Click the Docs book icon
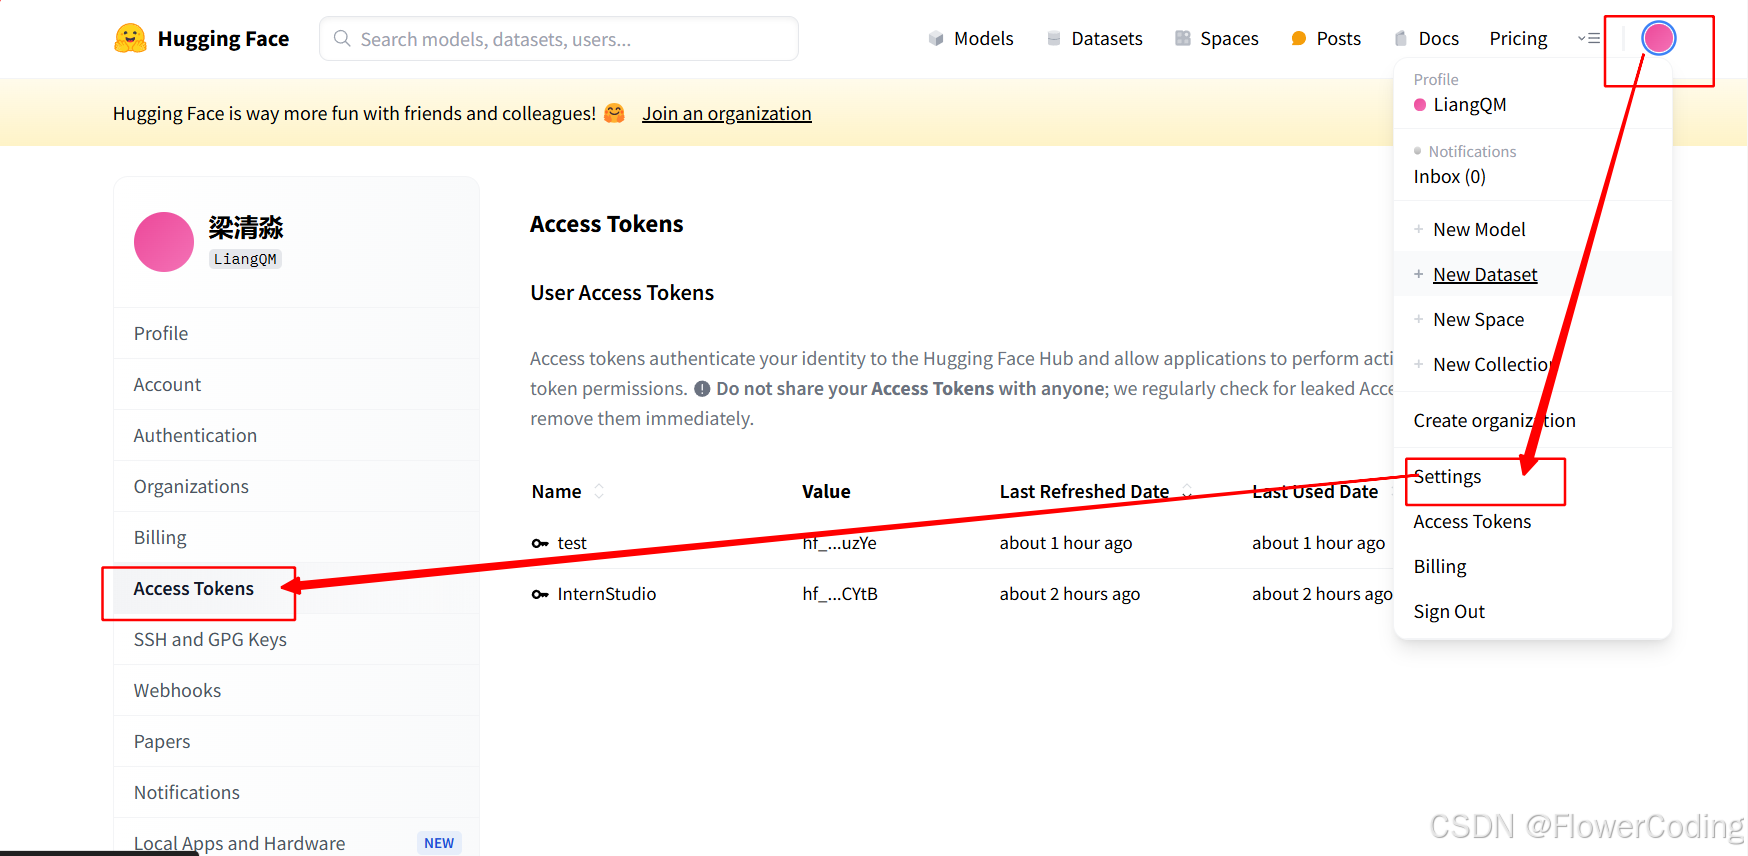Viewport: 1748px width, 856px height. coord(1401,38)
